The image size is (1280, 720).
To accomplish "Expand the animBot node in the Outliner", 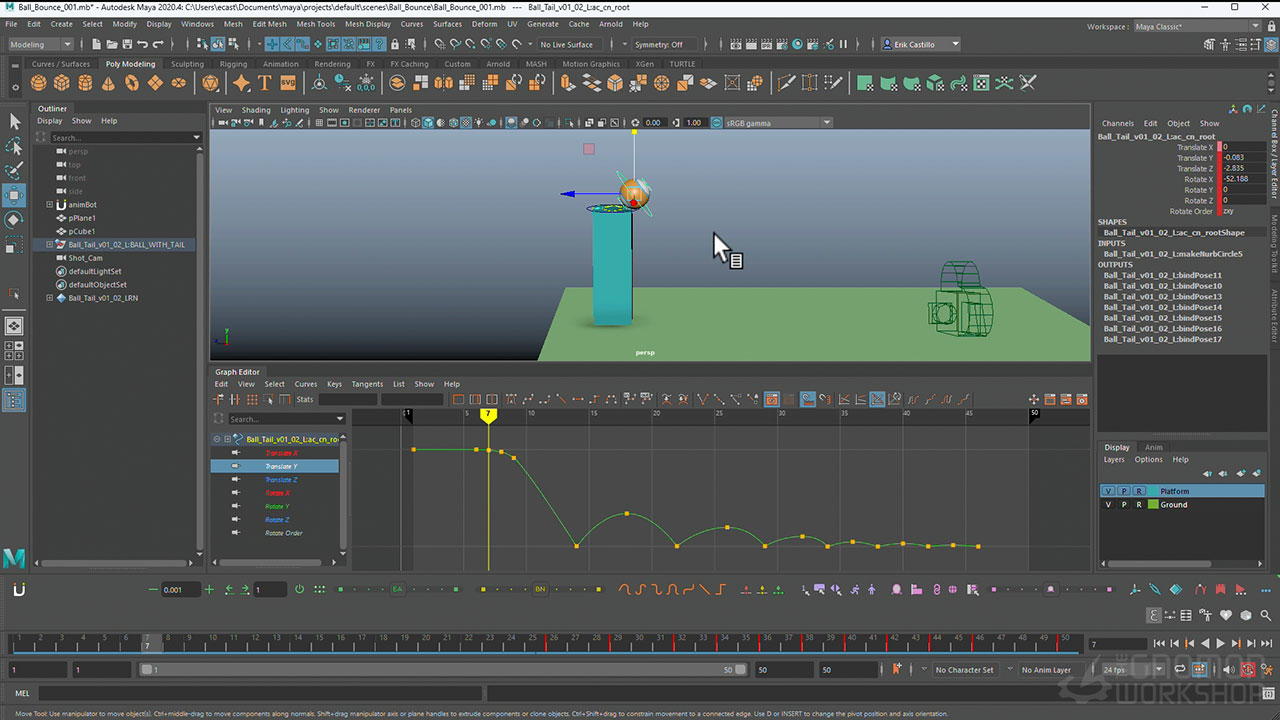I will (50, 205).
